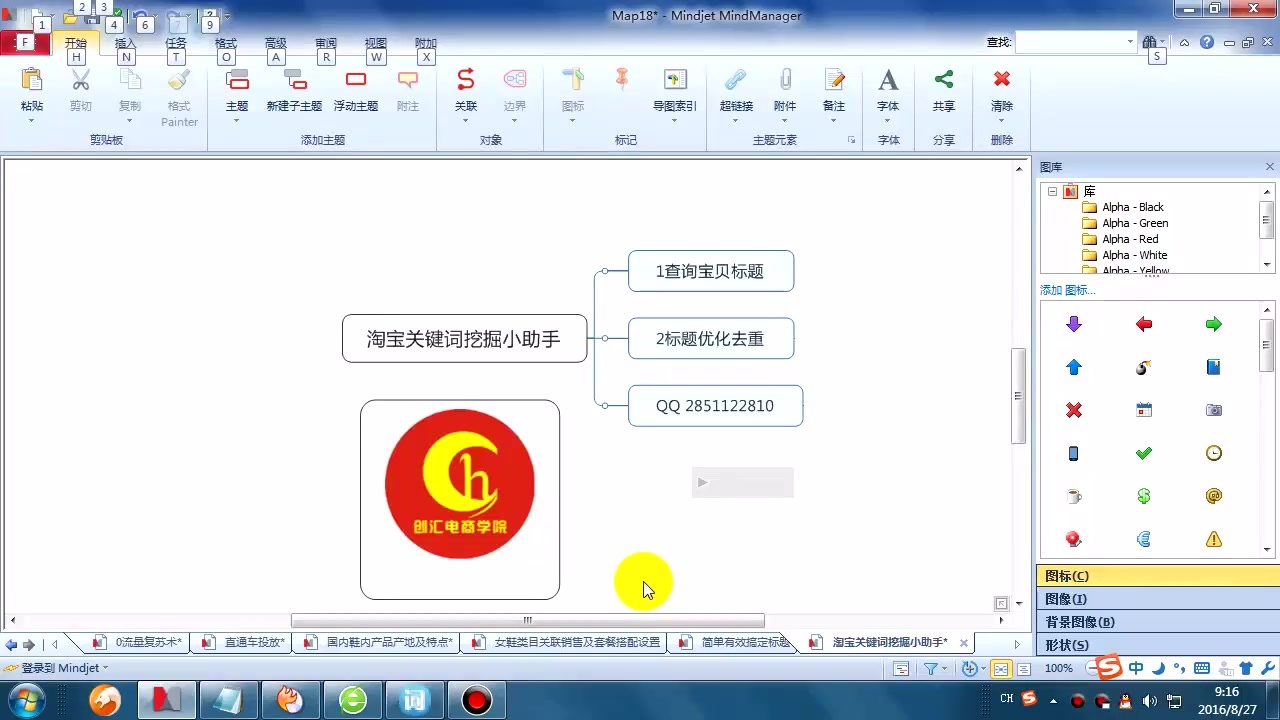Pick the euro sign marker icon
This screenshot has width=1280, height=720.
(x=1144, y=539)
